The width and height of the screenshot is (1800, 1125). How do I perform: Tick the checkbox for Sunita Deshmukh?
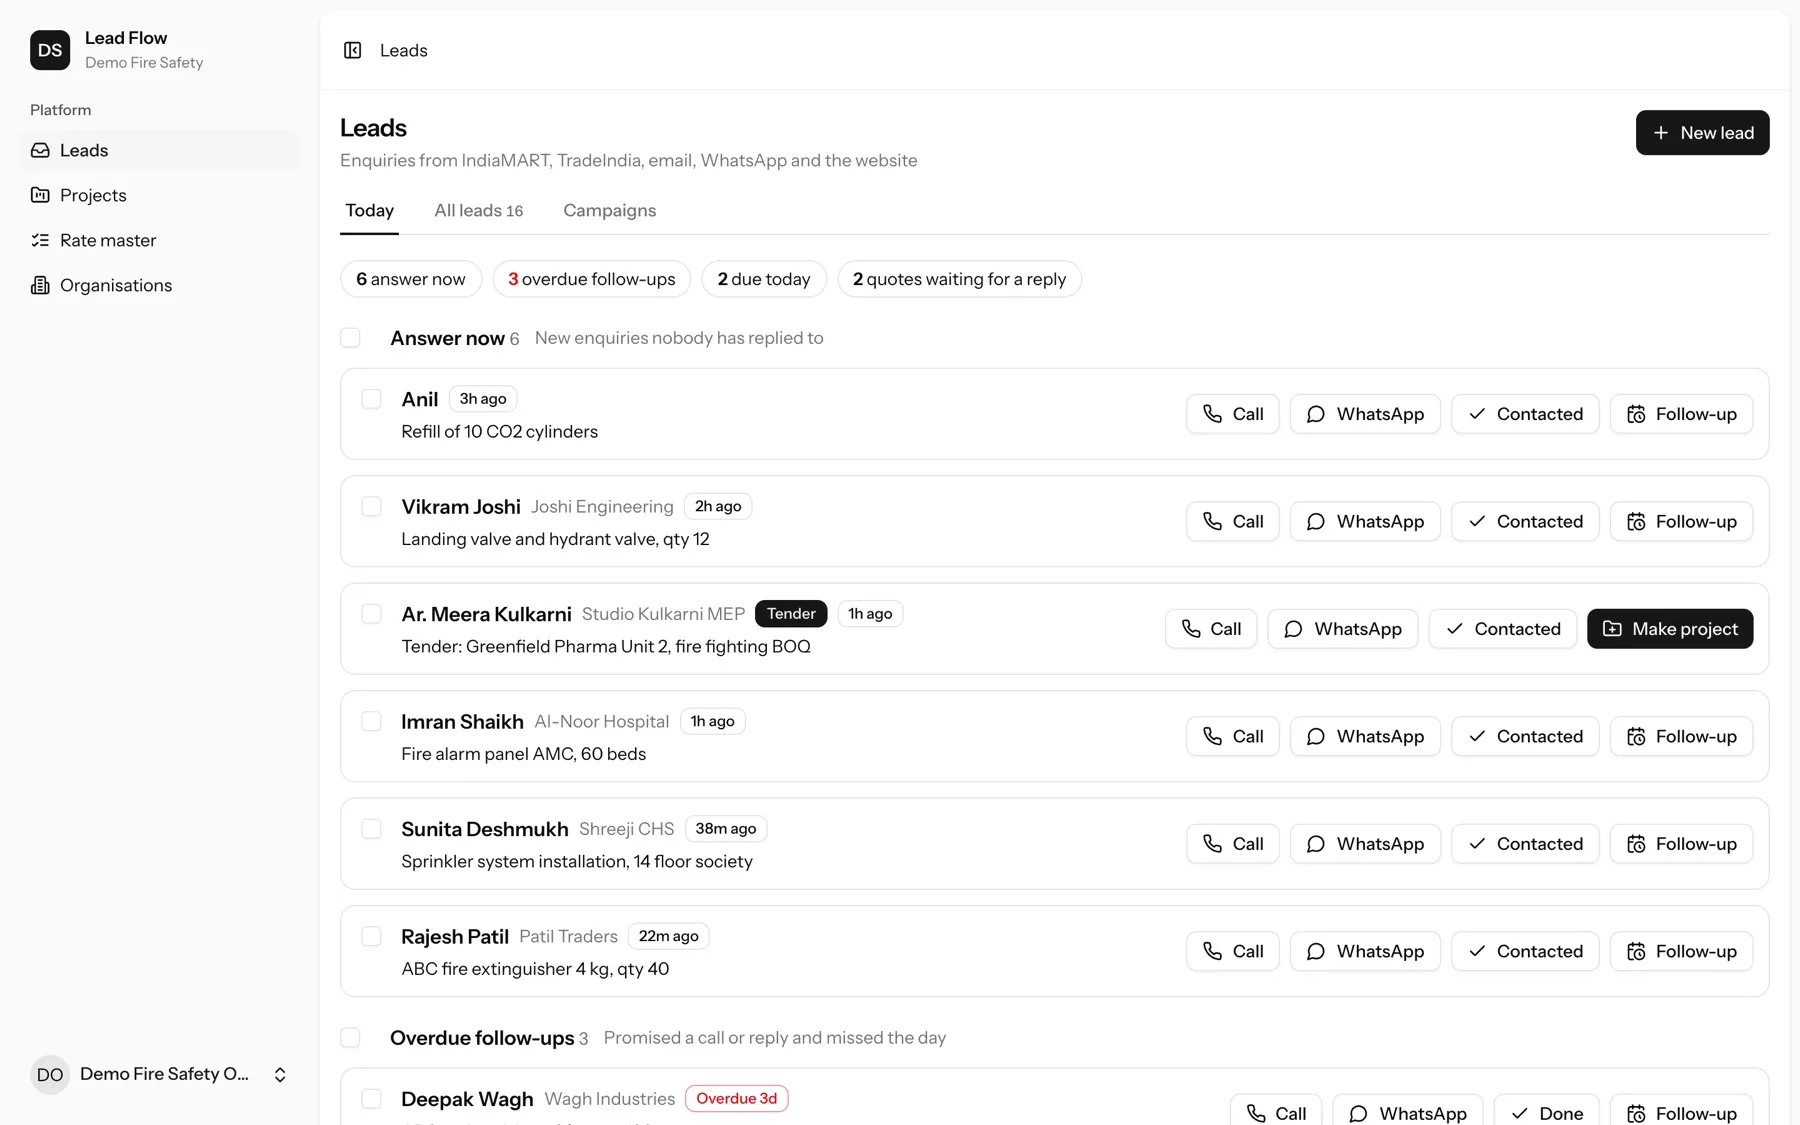[x=371, y=829]
